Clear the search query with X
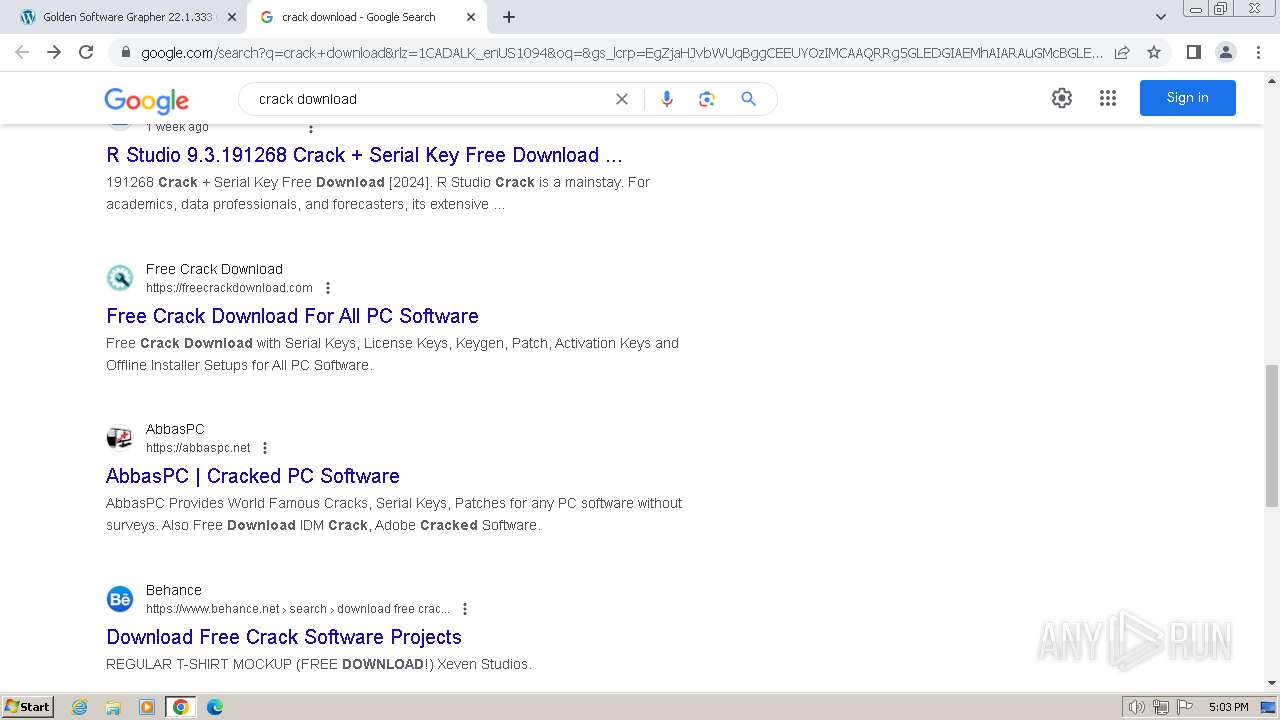 (622, 99)
